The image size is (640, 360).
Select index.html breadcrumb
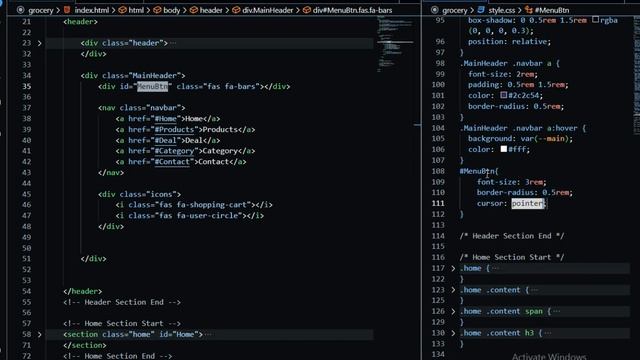(x=91, y=10)
